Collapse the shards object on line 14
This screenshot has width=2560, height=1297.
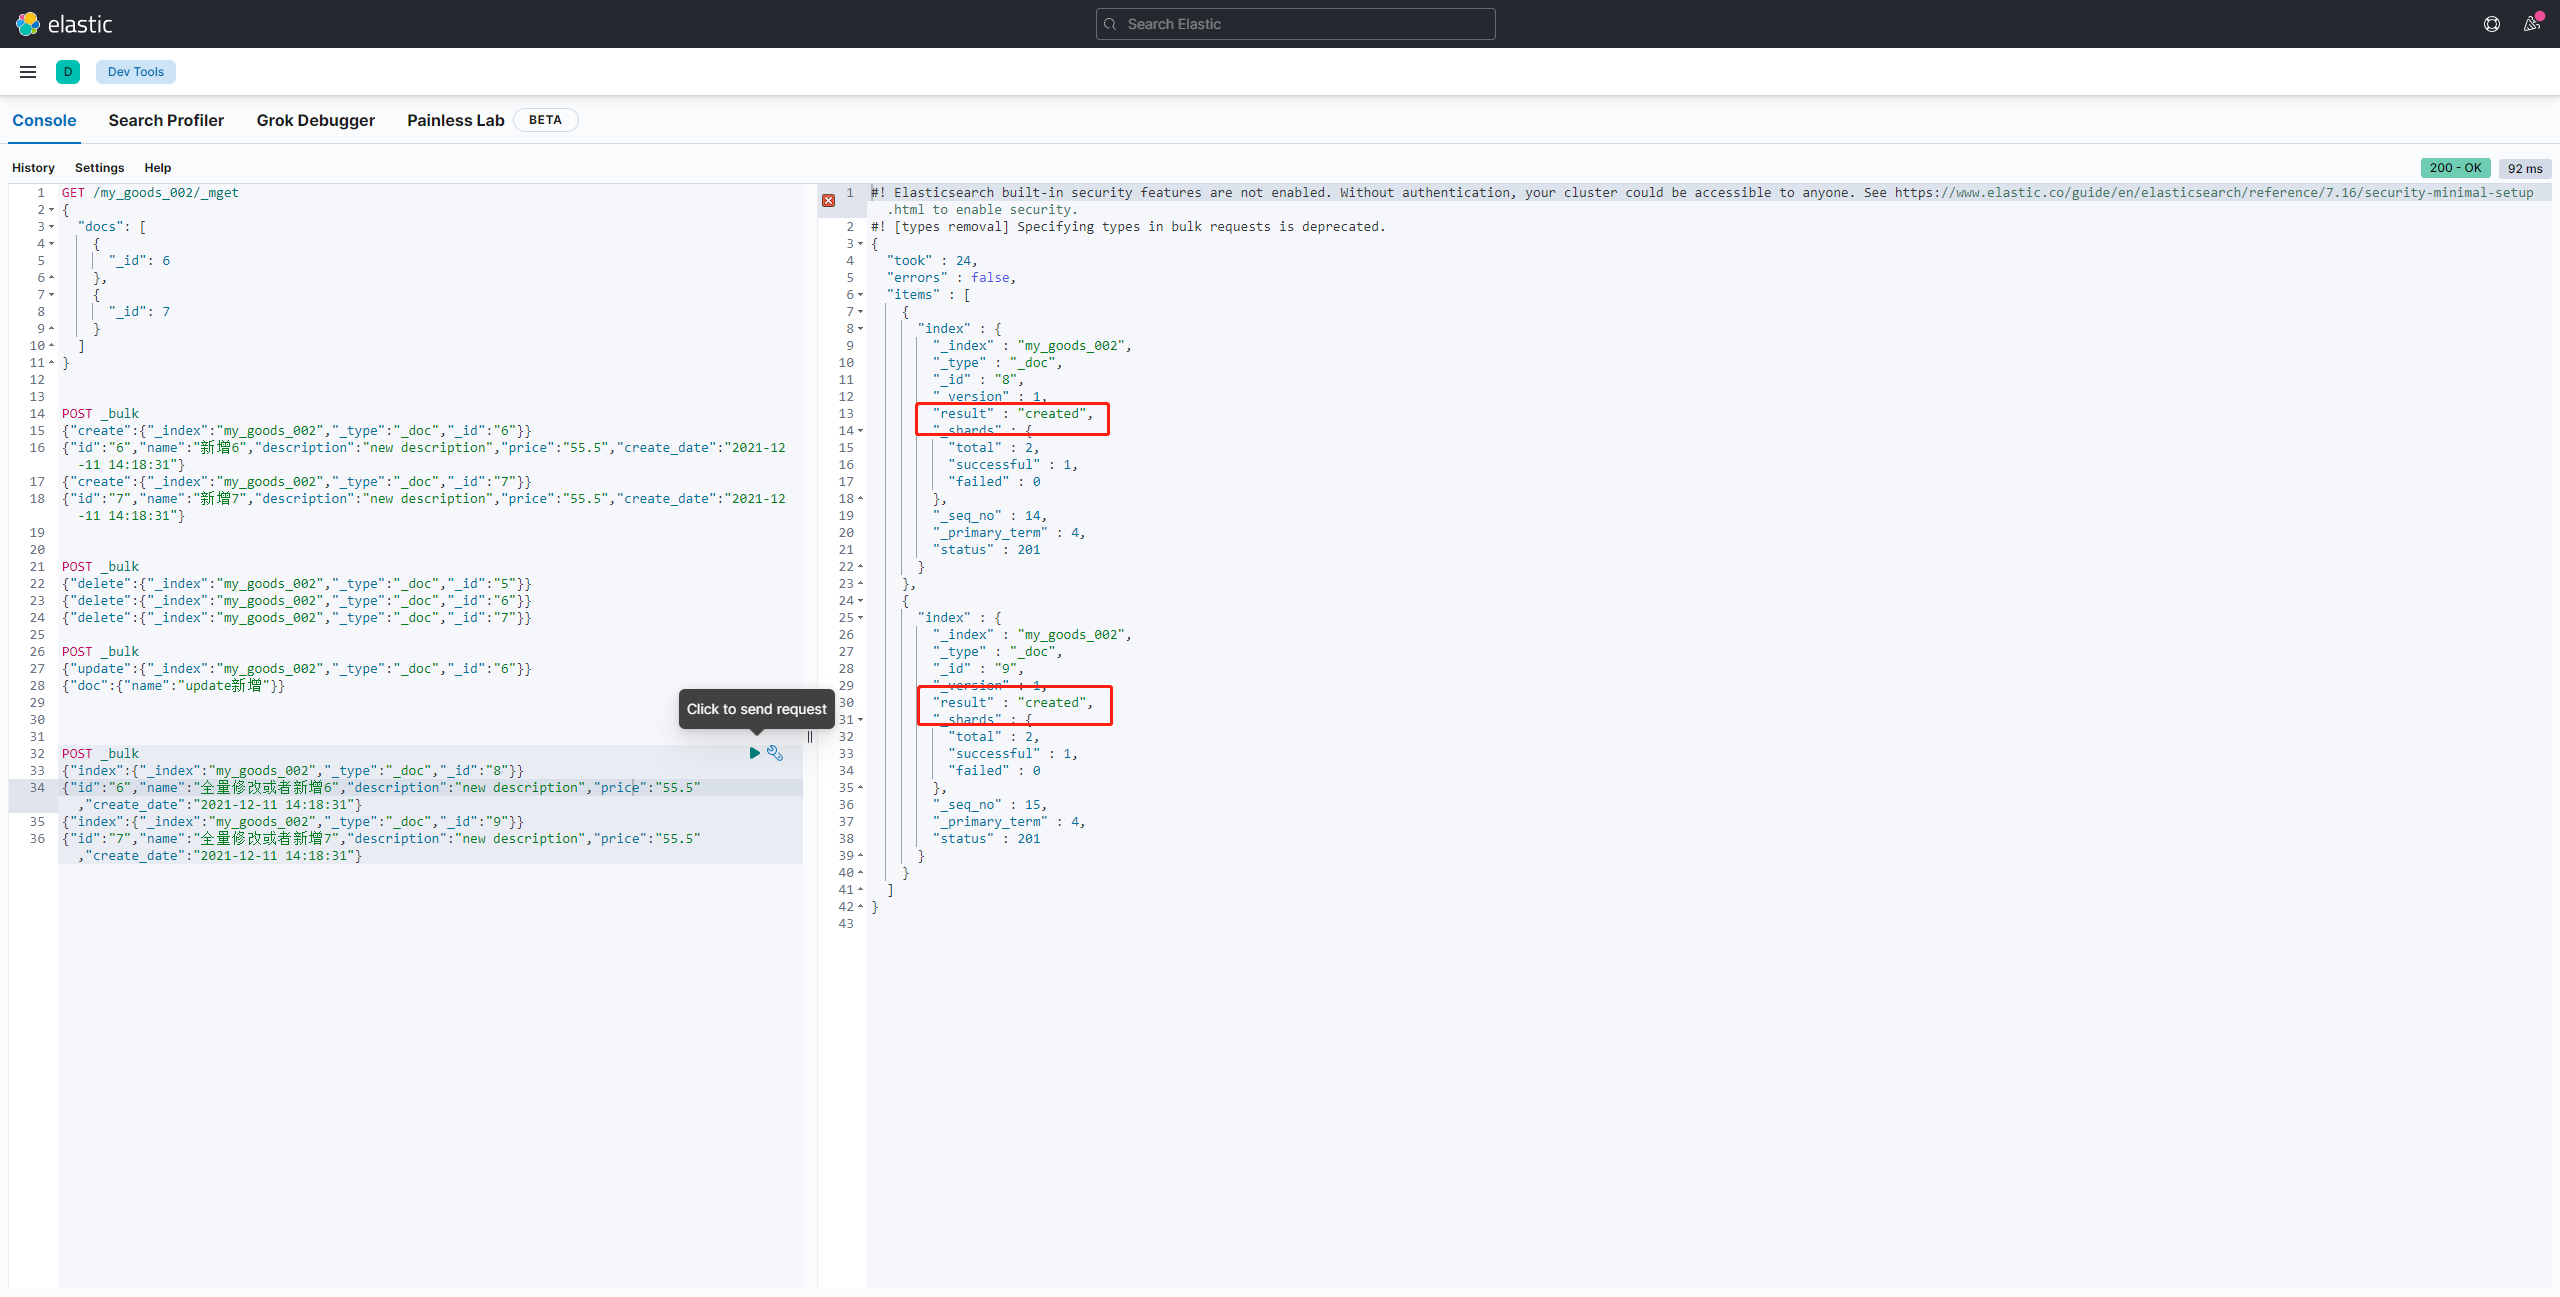coord(862,430)
